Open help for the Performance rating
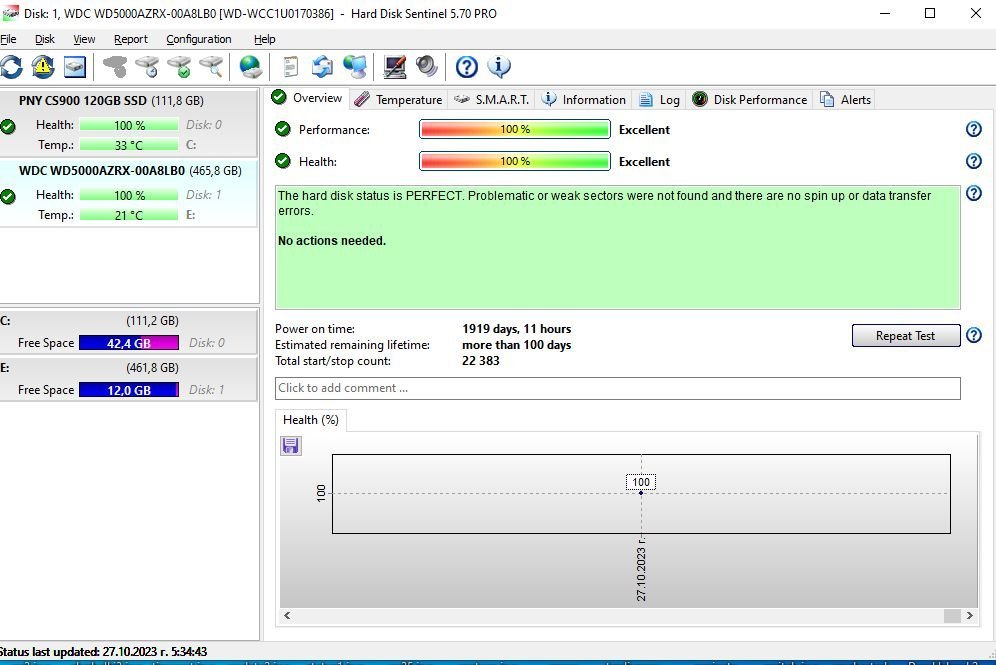The width and height of the screenshot is (996, 665). [973, 129]
